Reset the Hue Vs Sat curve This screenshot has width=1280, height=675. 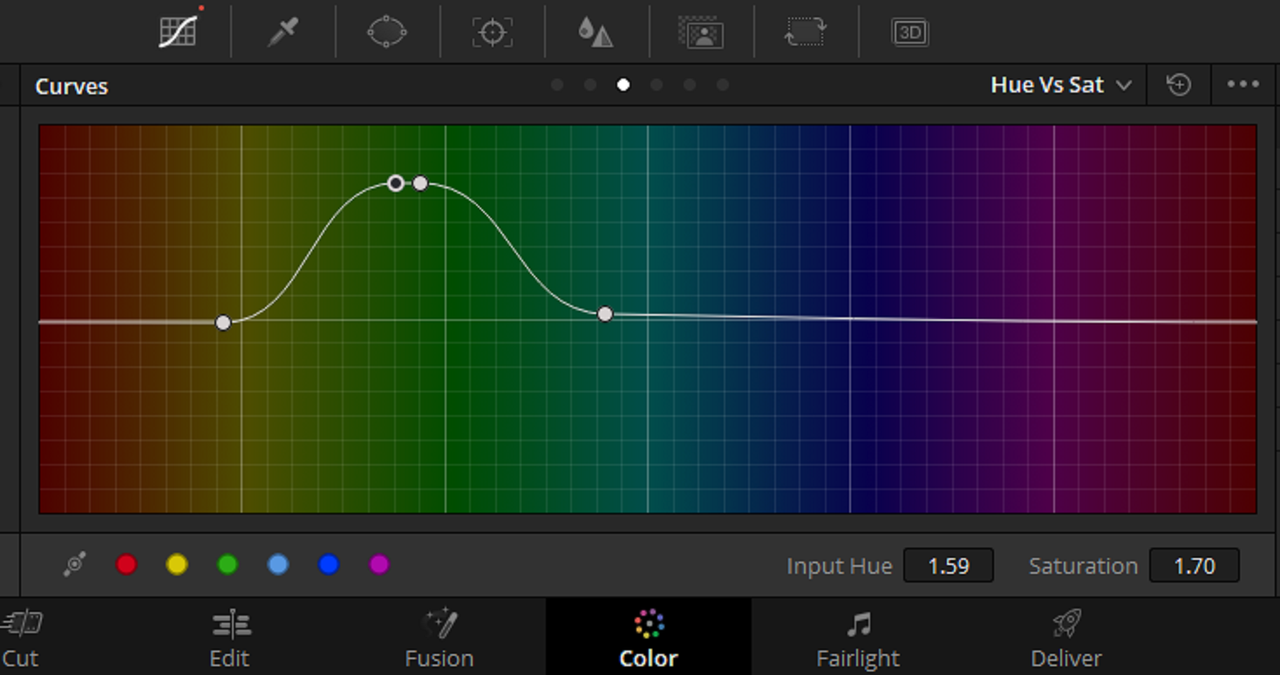1179,85
